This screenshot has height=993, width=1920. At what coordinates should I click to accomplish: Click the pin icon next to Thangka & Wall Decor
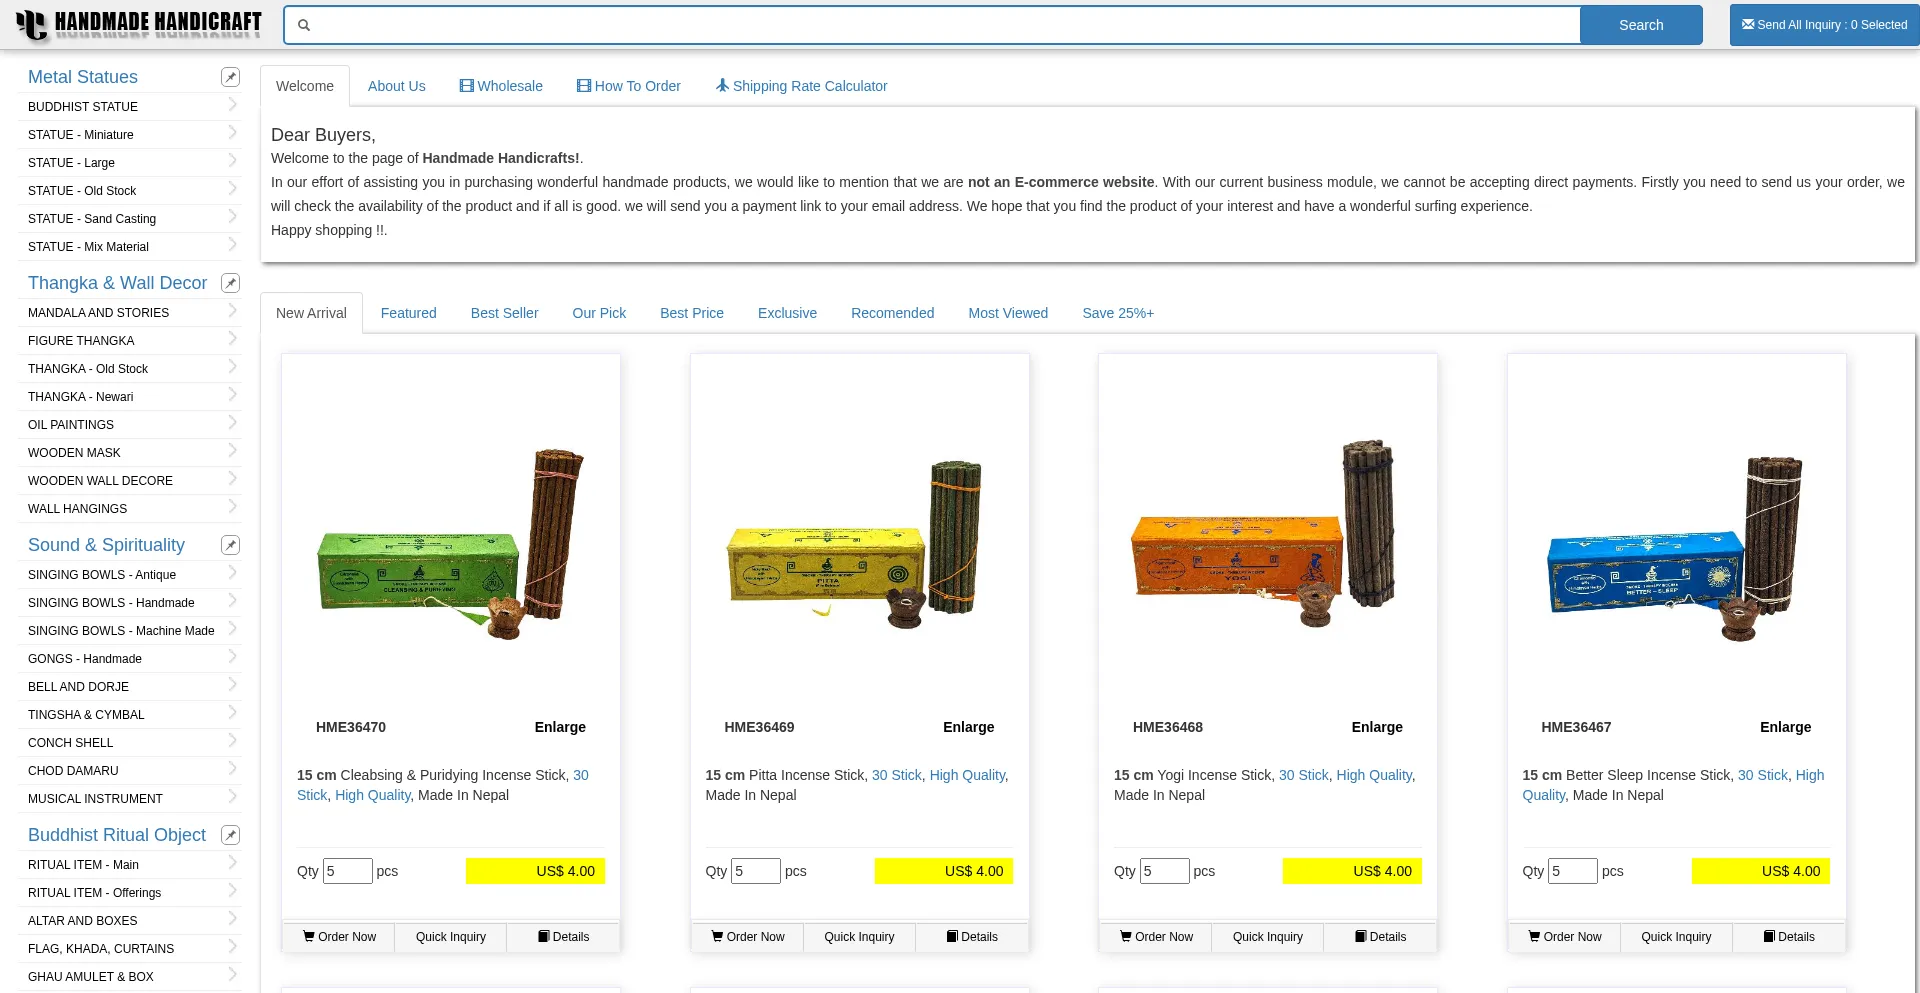tap(230, 283)
